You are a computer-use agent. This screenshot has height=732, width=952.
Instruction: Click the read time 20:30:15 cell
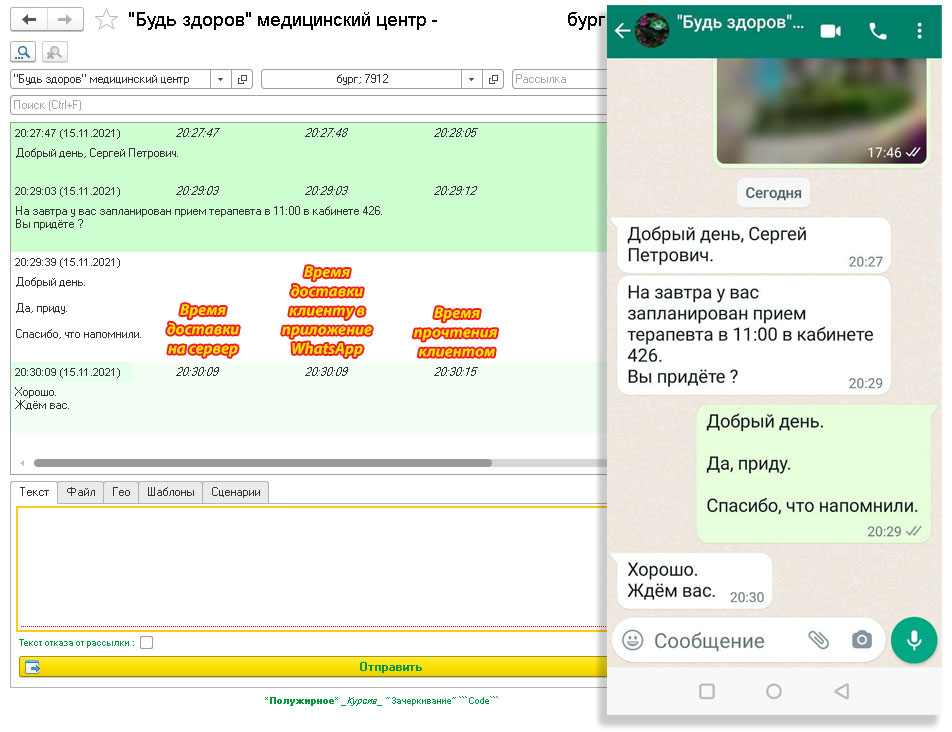(455, 372)
